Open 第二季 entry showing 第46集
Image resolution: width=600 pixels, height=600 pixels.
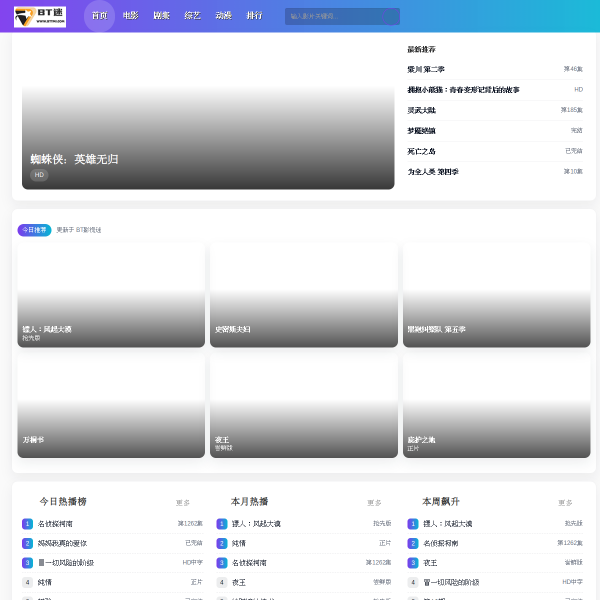[x=495, y=69]
